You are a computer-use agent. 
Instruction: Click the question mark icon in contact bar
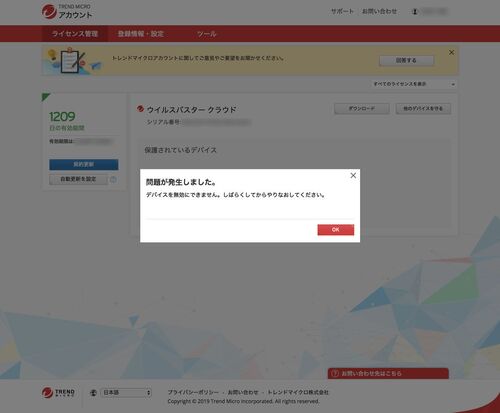click(336, 373)
